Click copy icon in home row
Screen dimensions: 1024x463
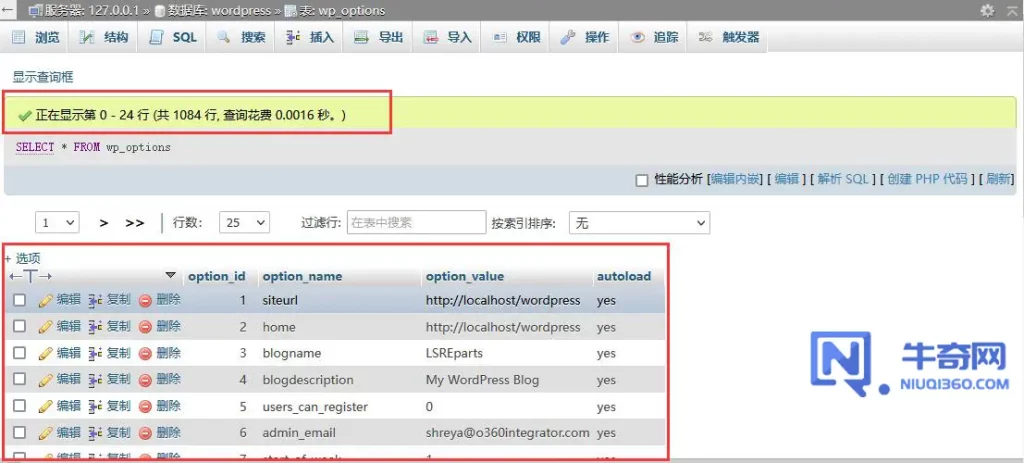pyautogui.click(x=95, y=327)
